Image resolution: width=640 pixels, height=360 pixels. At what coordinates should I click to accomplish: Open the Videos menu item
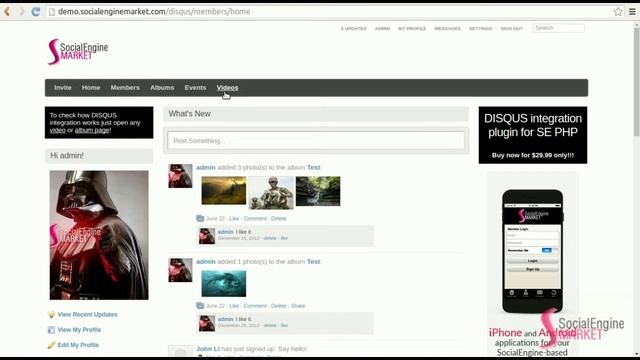[227, 87]
